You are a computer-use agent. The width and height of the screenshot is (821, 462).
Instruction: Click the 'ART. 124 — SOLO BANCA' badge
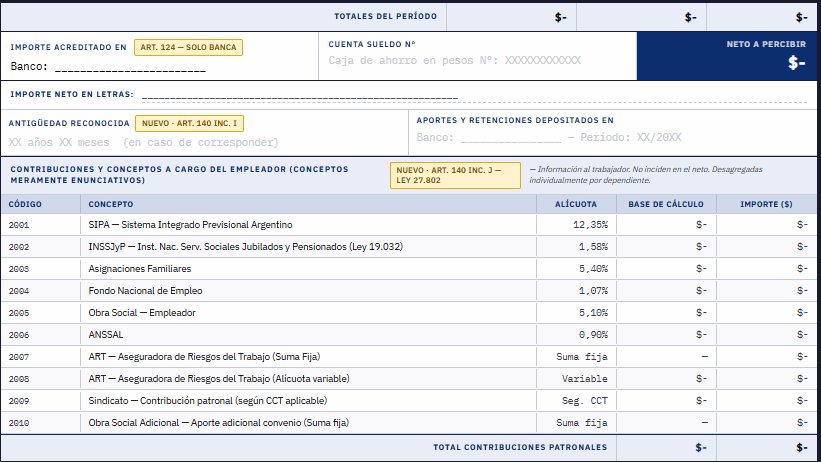188,47
